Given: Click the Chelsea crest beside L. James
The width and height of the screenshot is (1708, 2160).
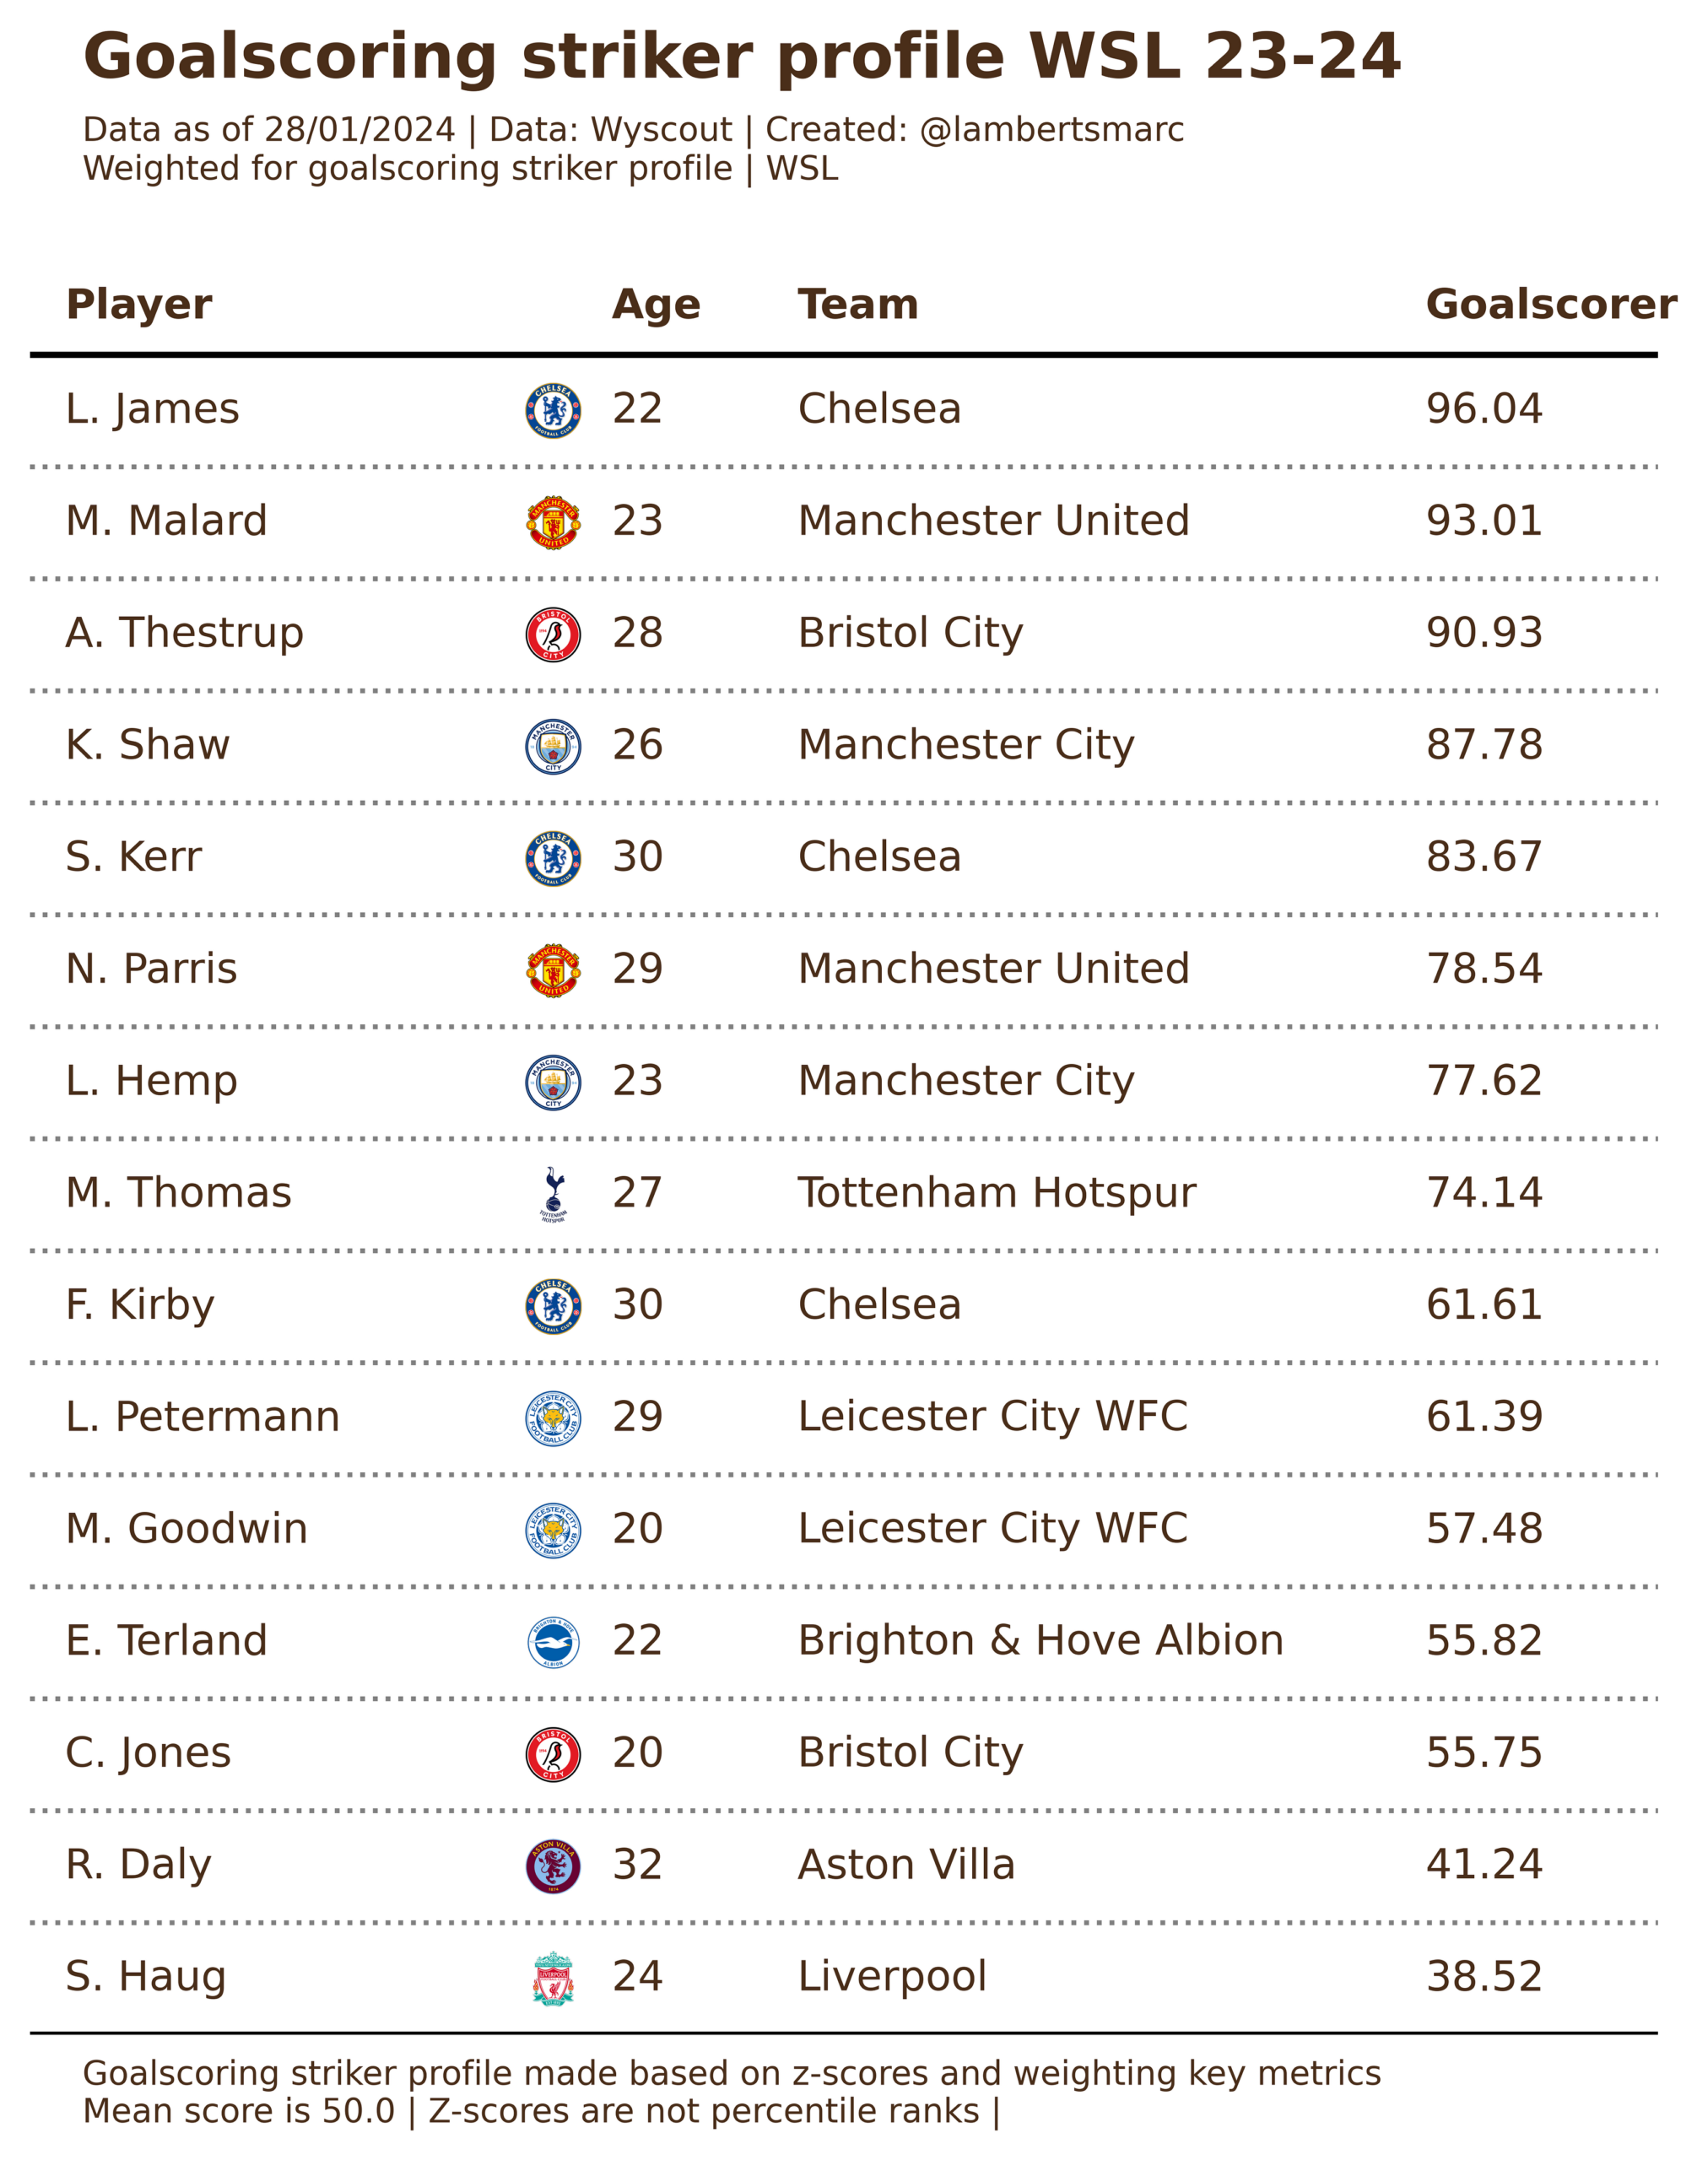Looking at the screenshot, I should 553,411.
